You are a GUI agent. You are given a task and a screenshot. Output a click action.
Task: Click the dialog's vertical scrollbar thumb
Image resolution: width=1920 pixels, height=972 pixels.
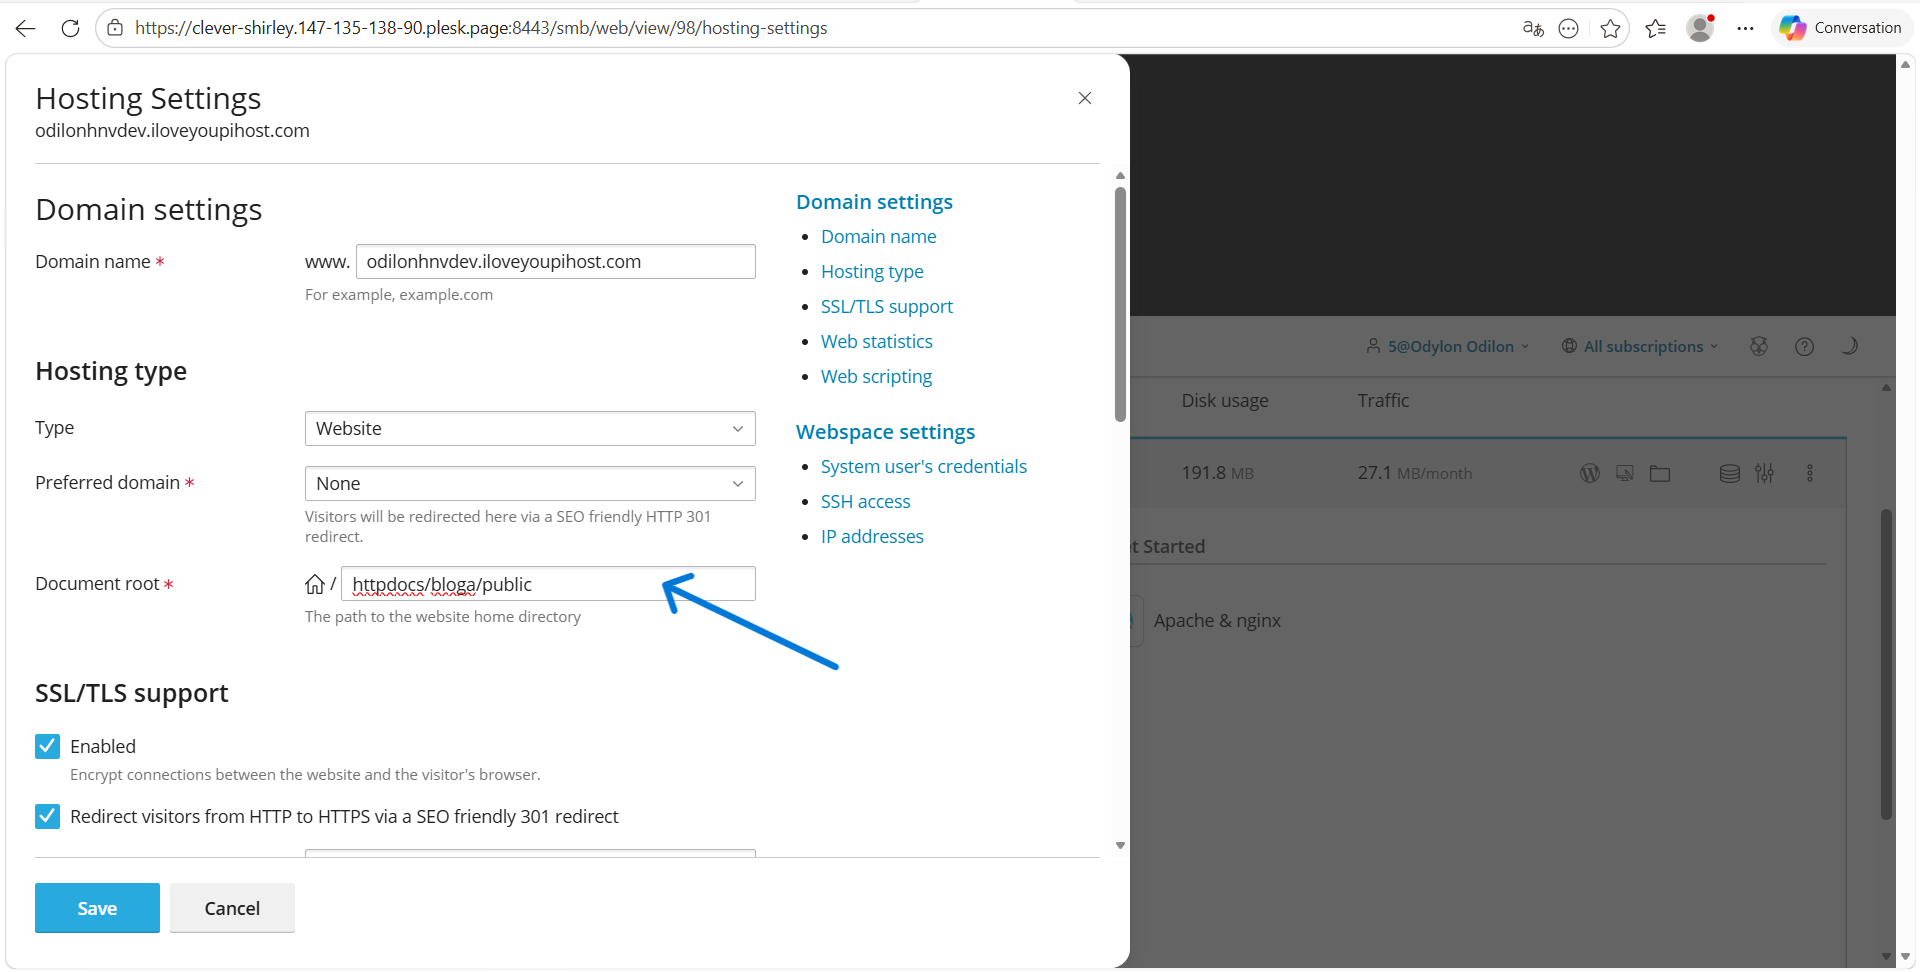[1120, 304]
